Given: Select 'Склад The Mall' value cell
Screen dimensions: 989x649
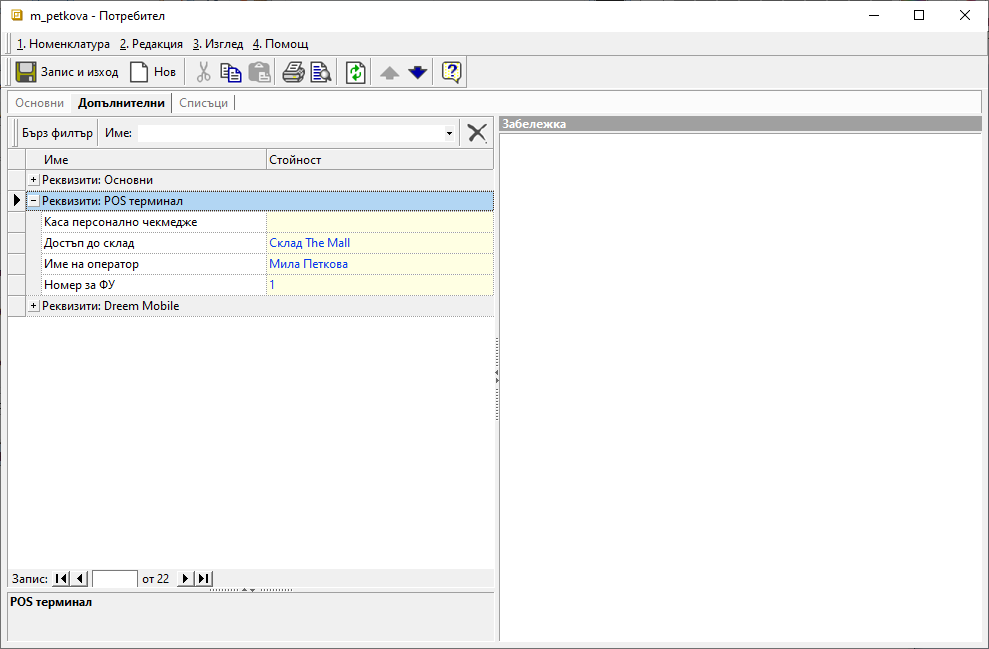Looking at the screenshot, I should pos(379,243).
